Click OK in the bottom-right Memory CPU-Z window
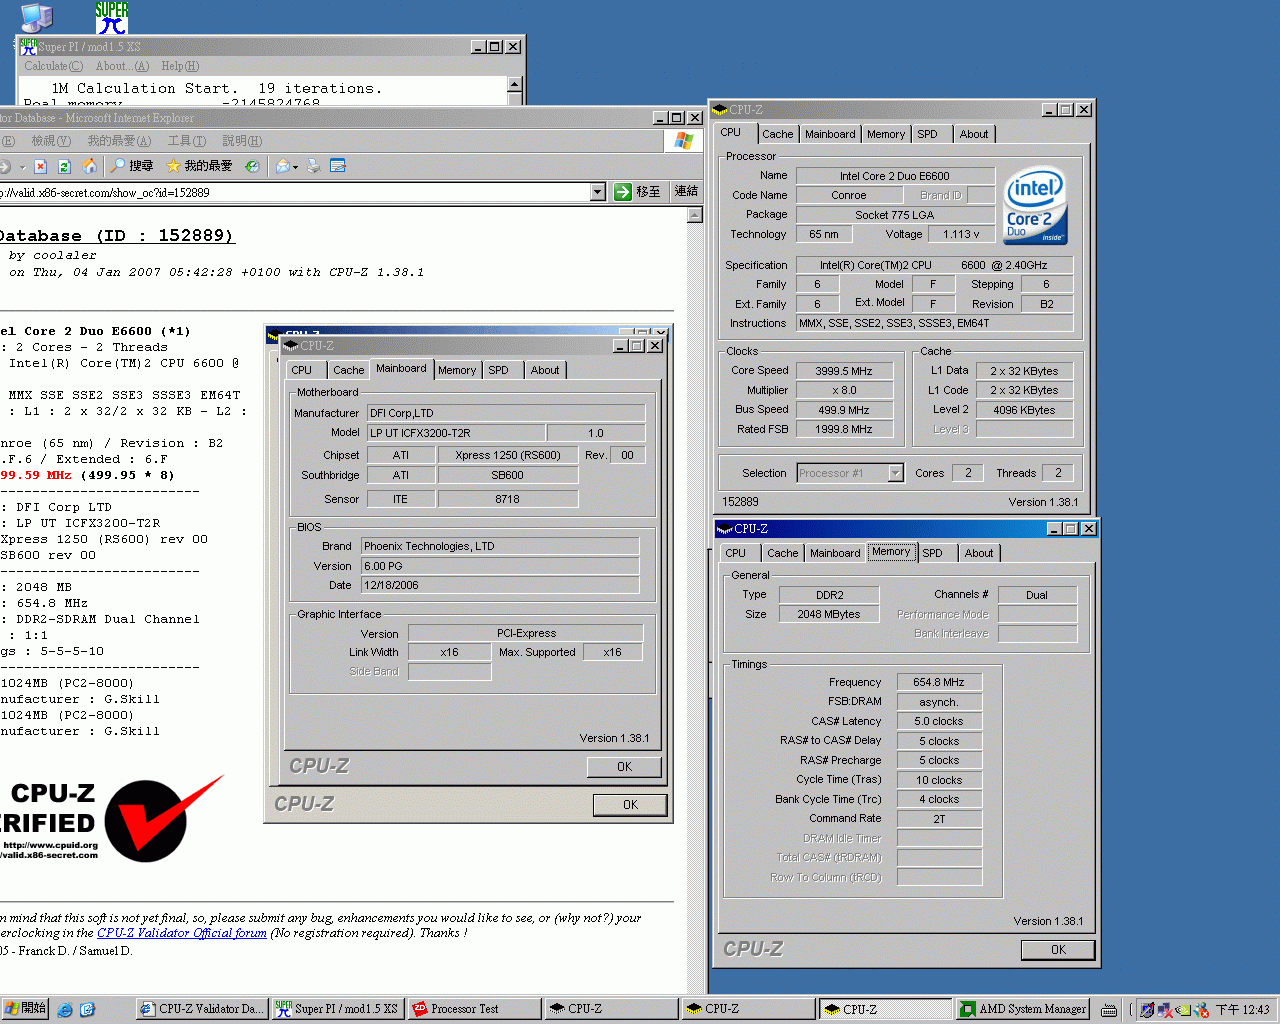 coord(1058,950)
